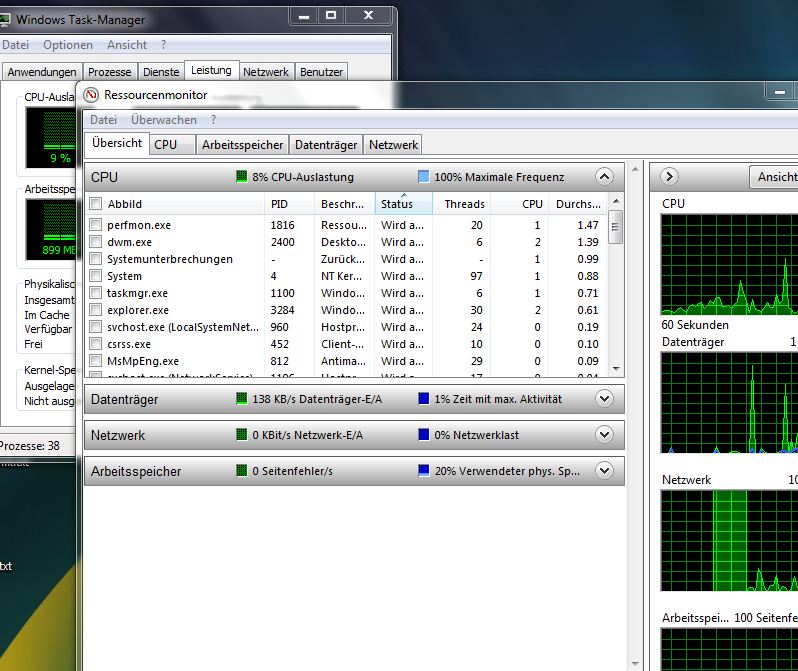The width and height of the screenshot is (798, 671).
Task: Open Datei menu in Ressourcenmonitor
Action: pos(103,120)
